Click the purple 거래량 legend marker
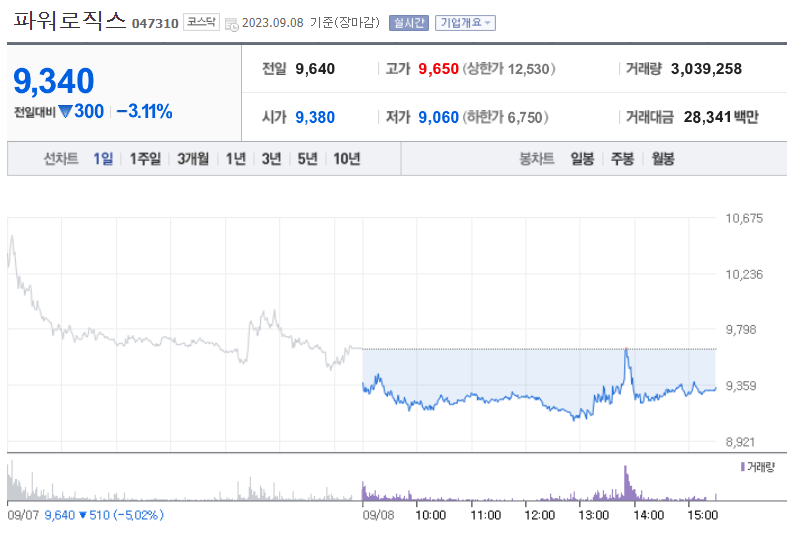Screen dimensions: 787x540 tap(742, 467)
